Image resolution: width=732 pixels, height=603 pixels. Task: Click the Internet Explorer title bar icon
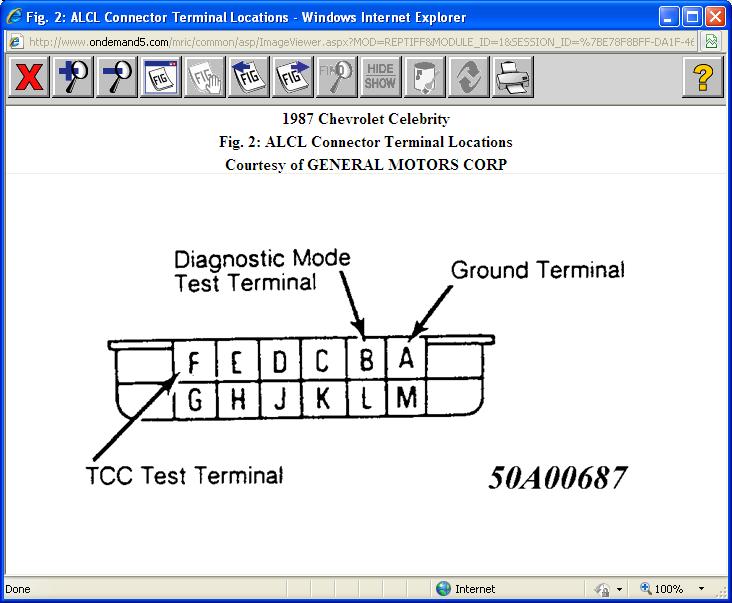coord(14,16)
